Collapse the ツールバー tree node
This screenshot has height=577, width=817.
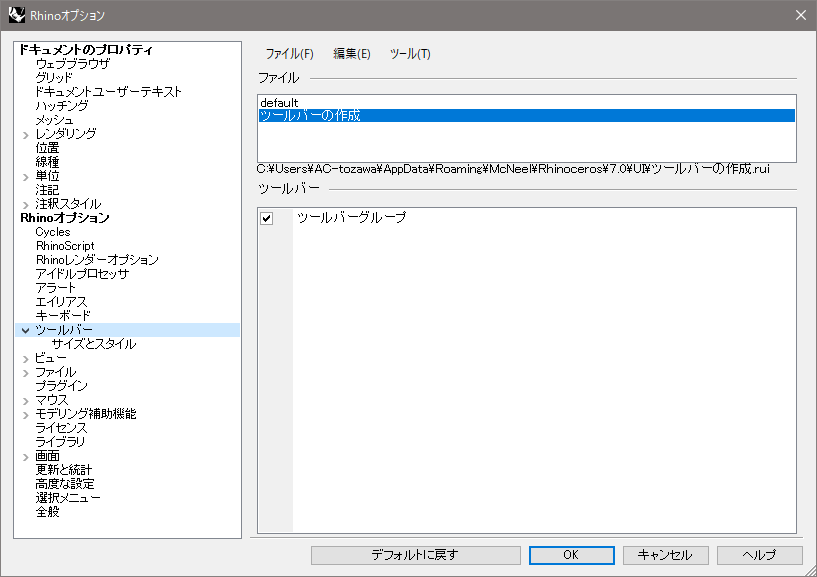tap(26, 330)
